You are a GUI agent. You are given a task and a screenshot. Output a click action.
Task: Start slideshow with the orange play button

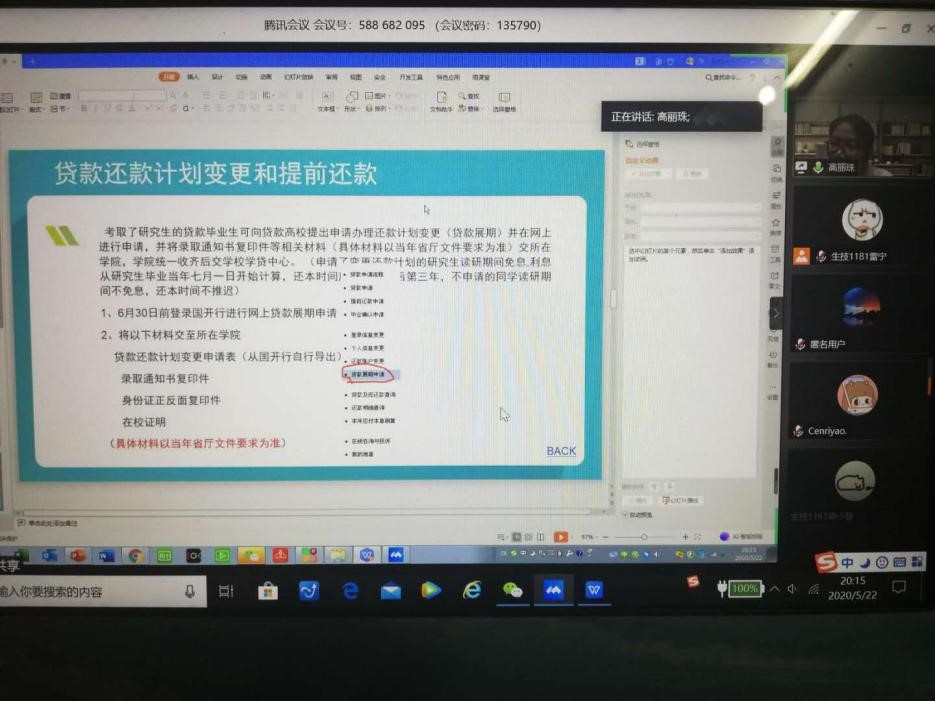(x=561, y=537)
